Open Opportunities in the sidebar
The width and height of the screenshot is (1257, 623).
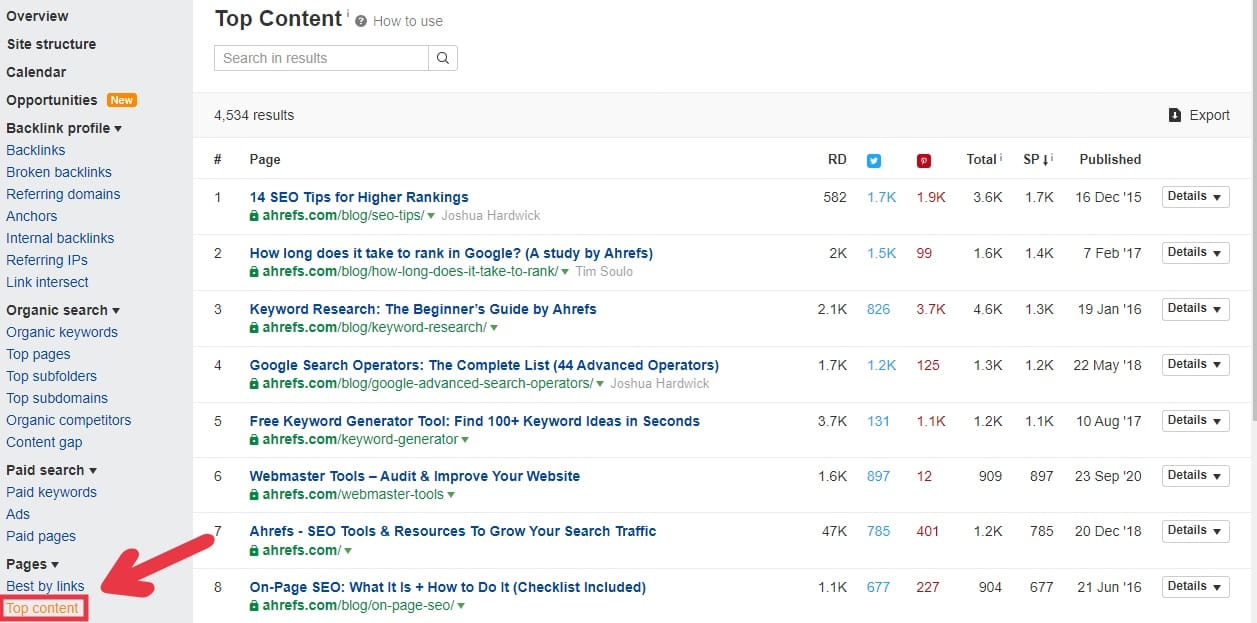(52, 100)
